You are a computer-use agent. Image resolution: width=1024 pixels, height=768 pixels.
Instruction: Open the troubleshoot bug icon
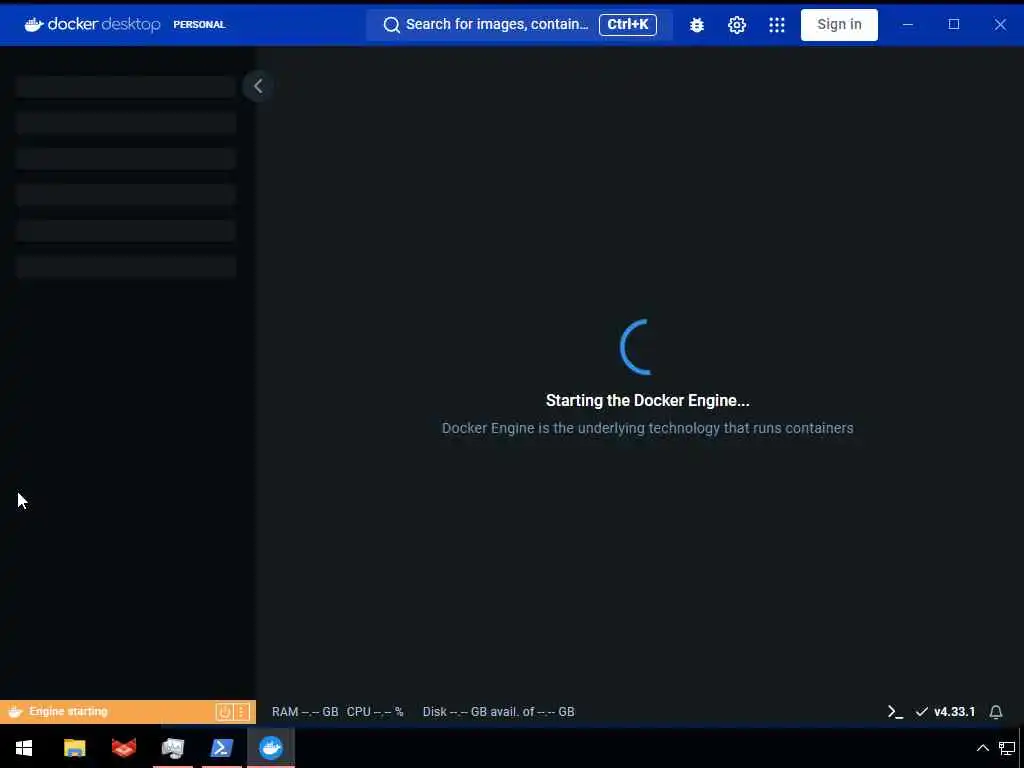click(697, 25)
